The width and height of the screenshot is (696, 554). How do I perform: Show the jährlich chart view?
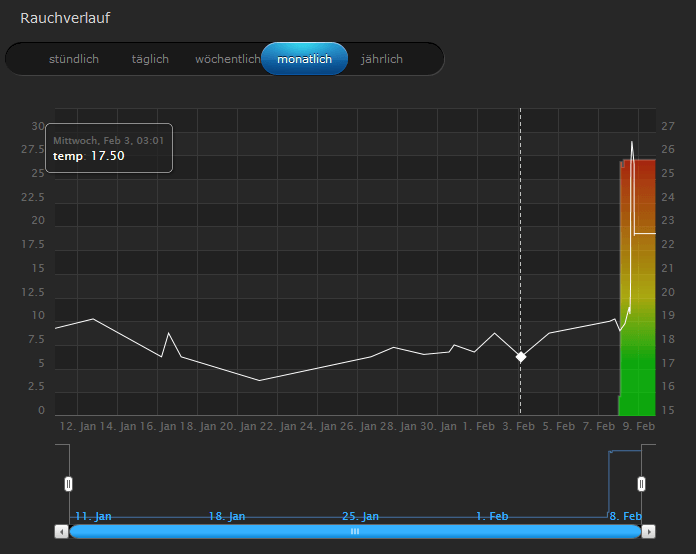[382, 59]
